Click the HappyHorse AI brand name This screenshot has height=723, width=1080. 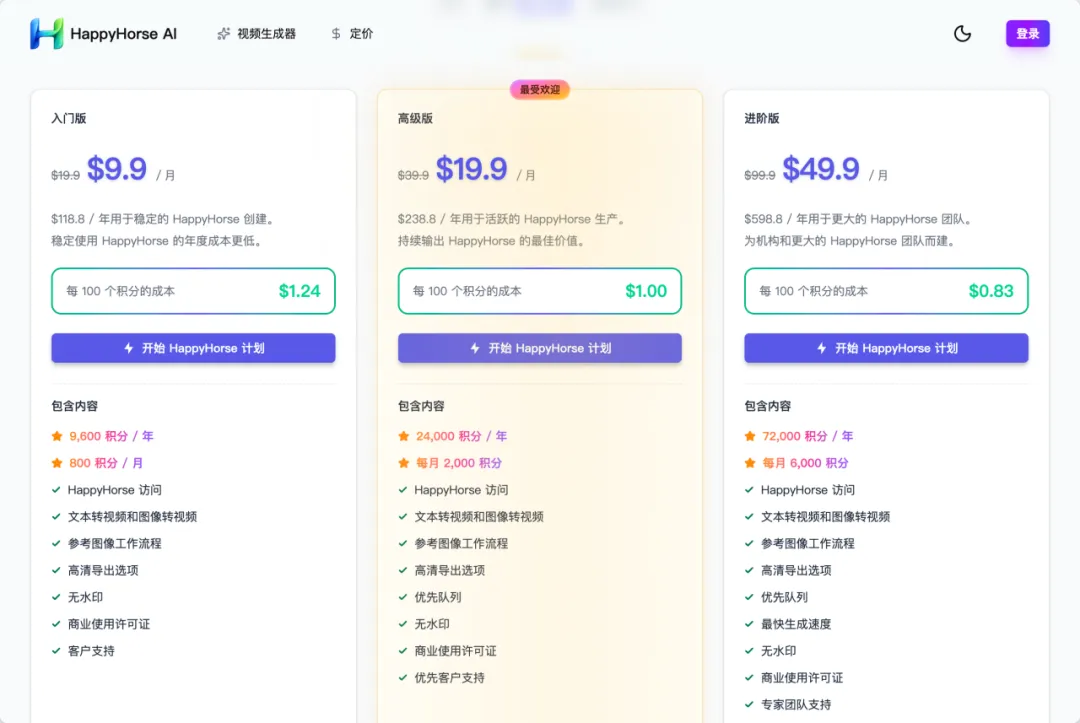[x=123, y=34]
